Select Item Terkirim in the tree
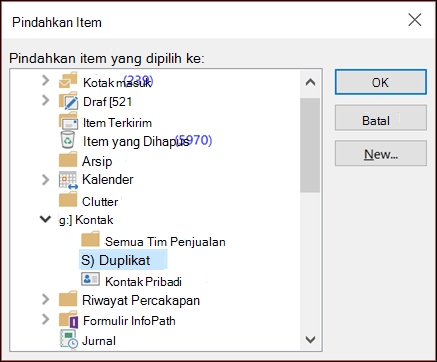This screenshot has height=362, width=437. [117, 123]
